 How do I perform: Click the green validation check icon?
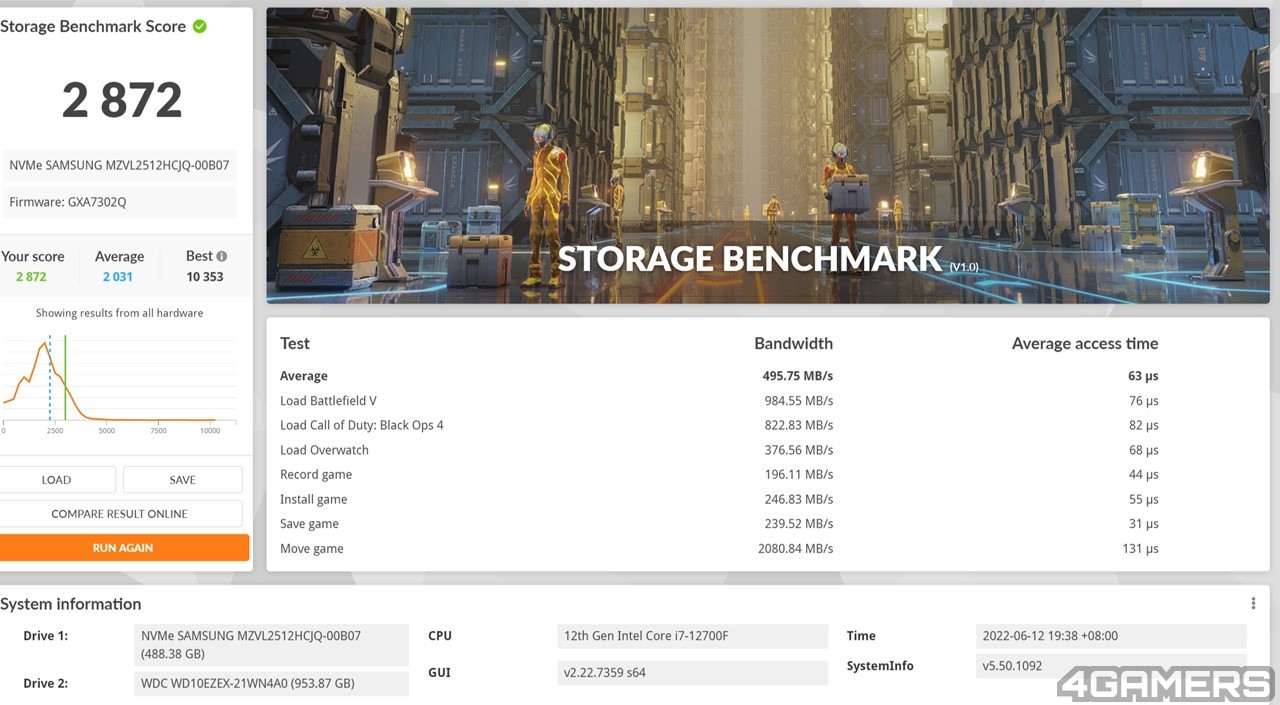tap(200, 27)
